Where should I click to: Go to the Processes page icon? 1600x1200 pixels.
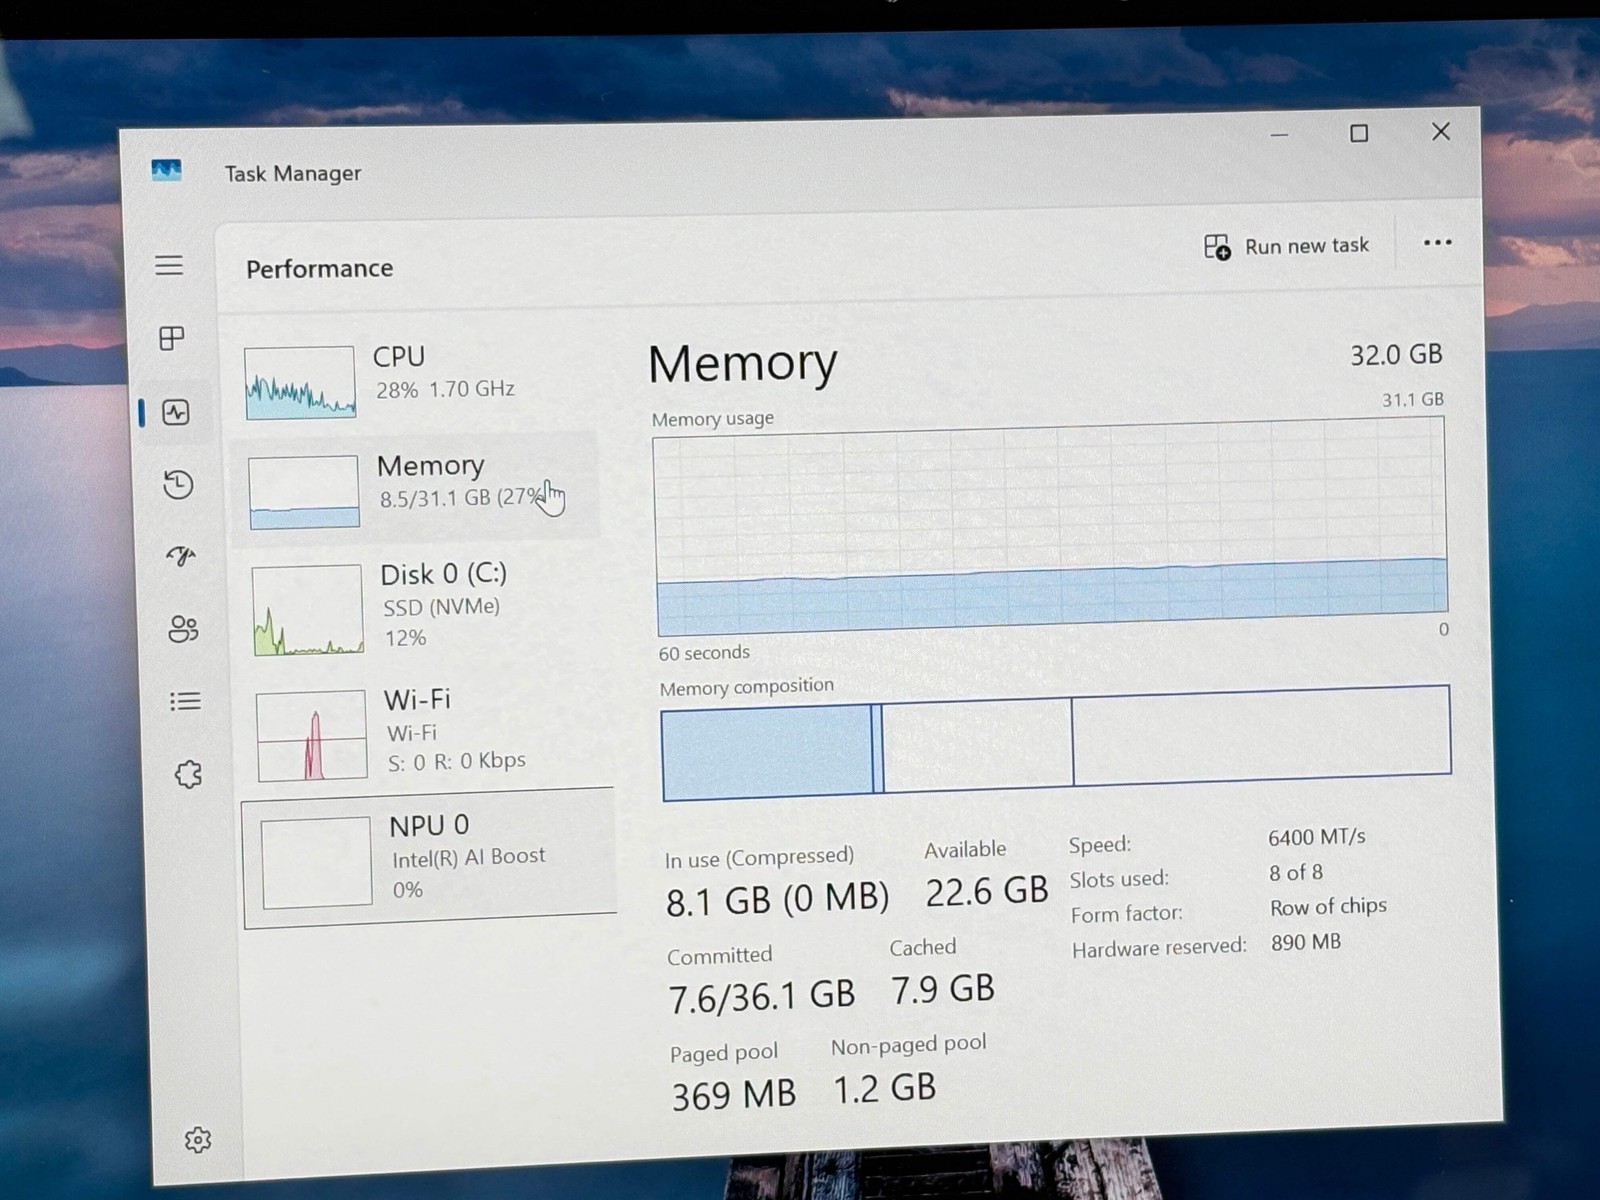[172, 338]
